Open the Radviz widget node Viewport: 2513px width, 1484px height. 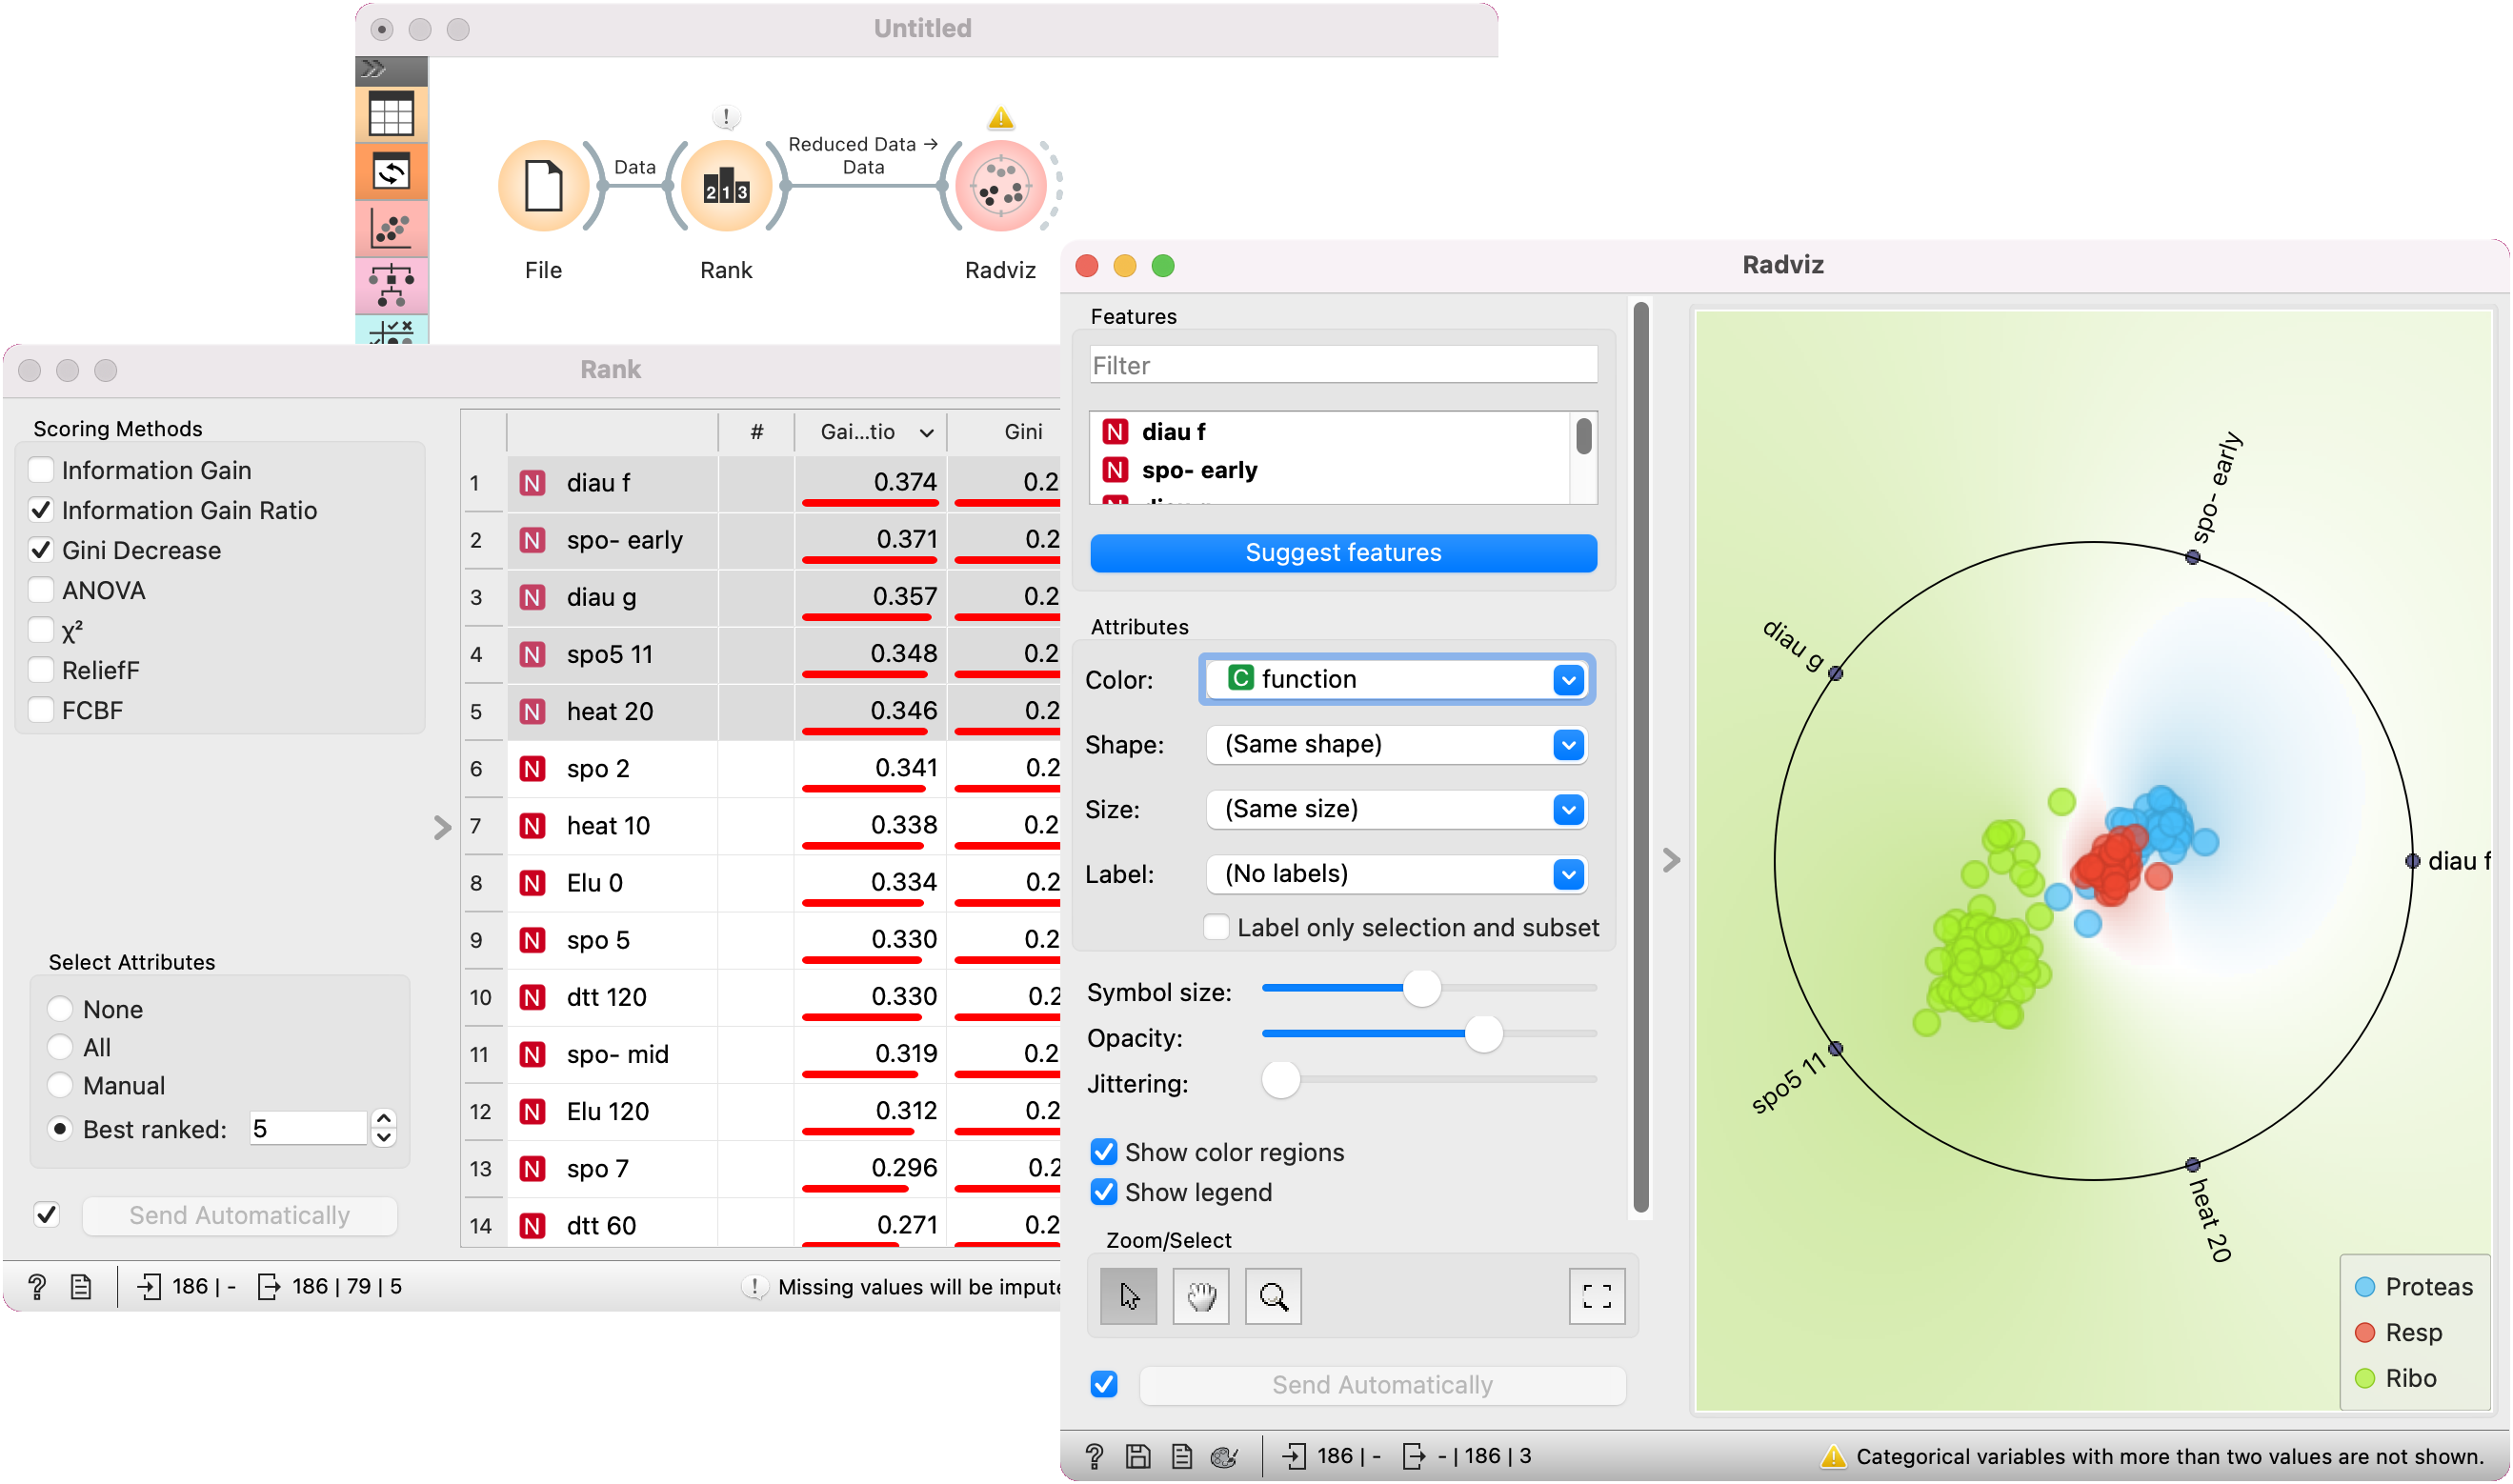point(1000,186)
